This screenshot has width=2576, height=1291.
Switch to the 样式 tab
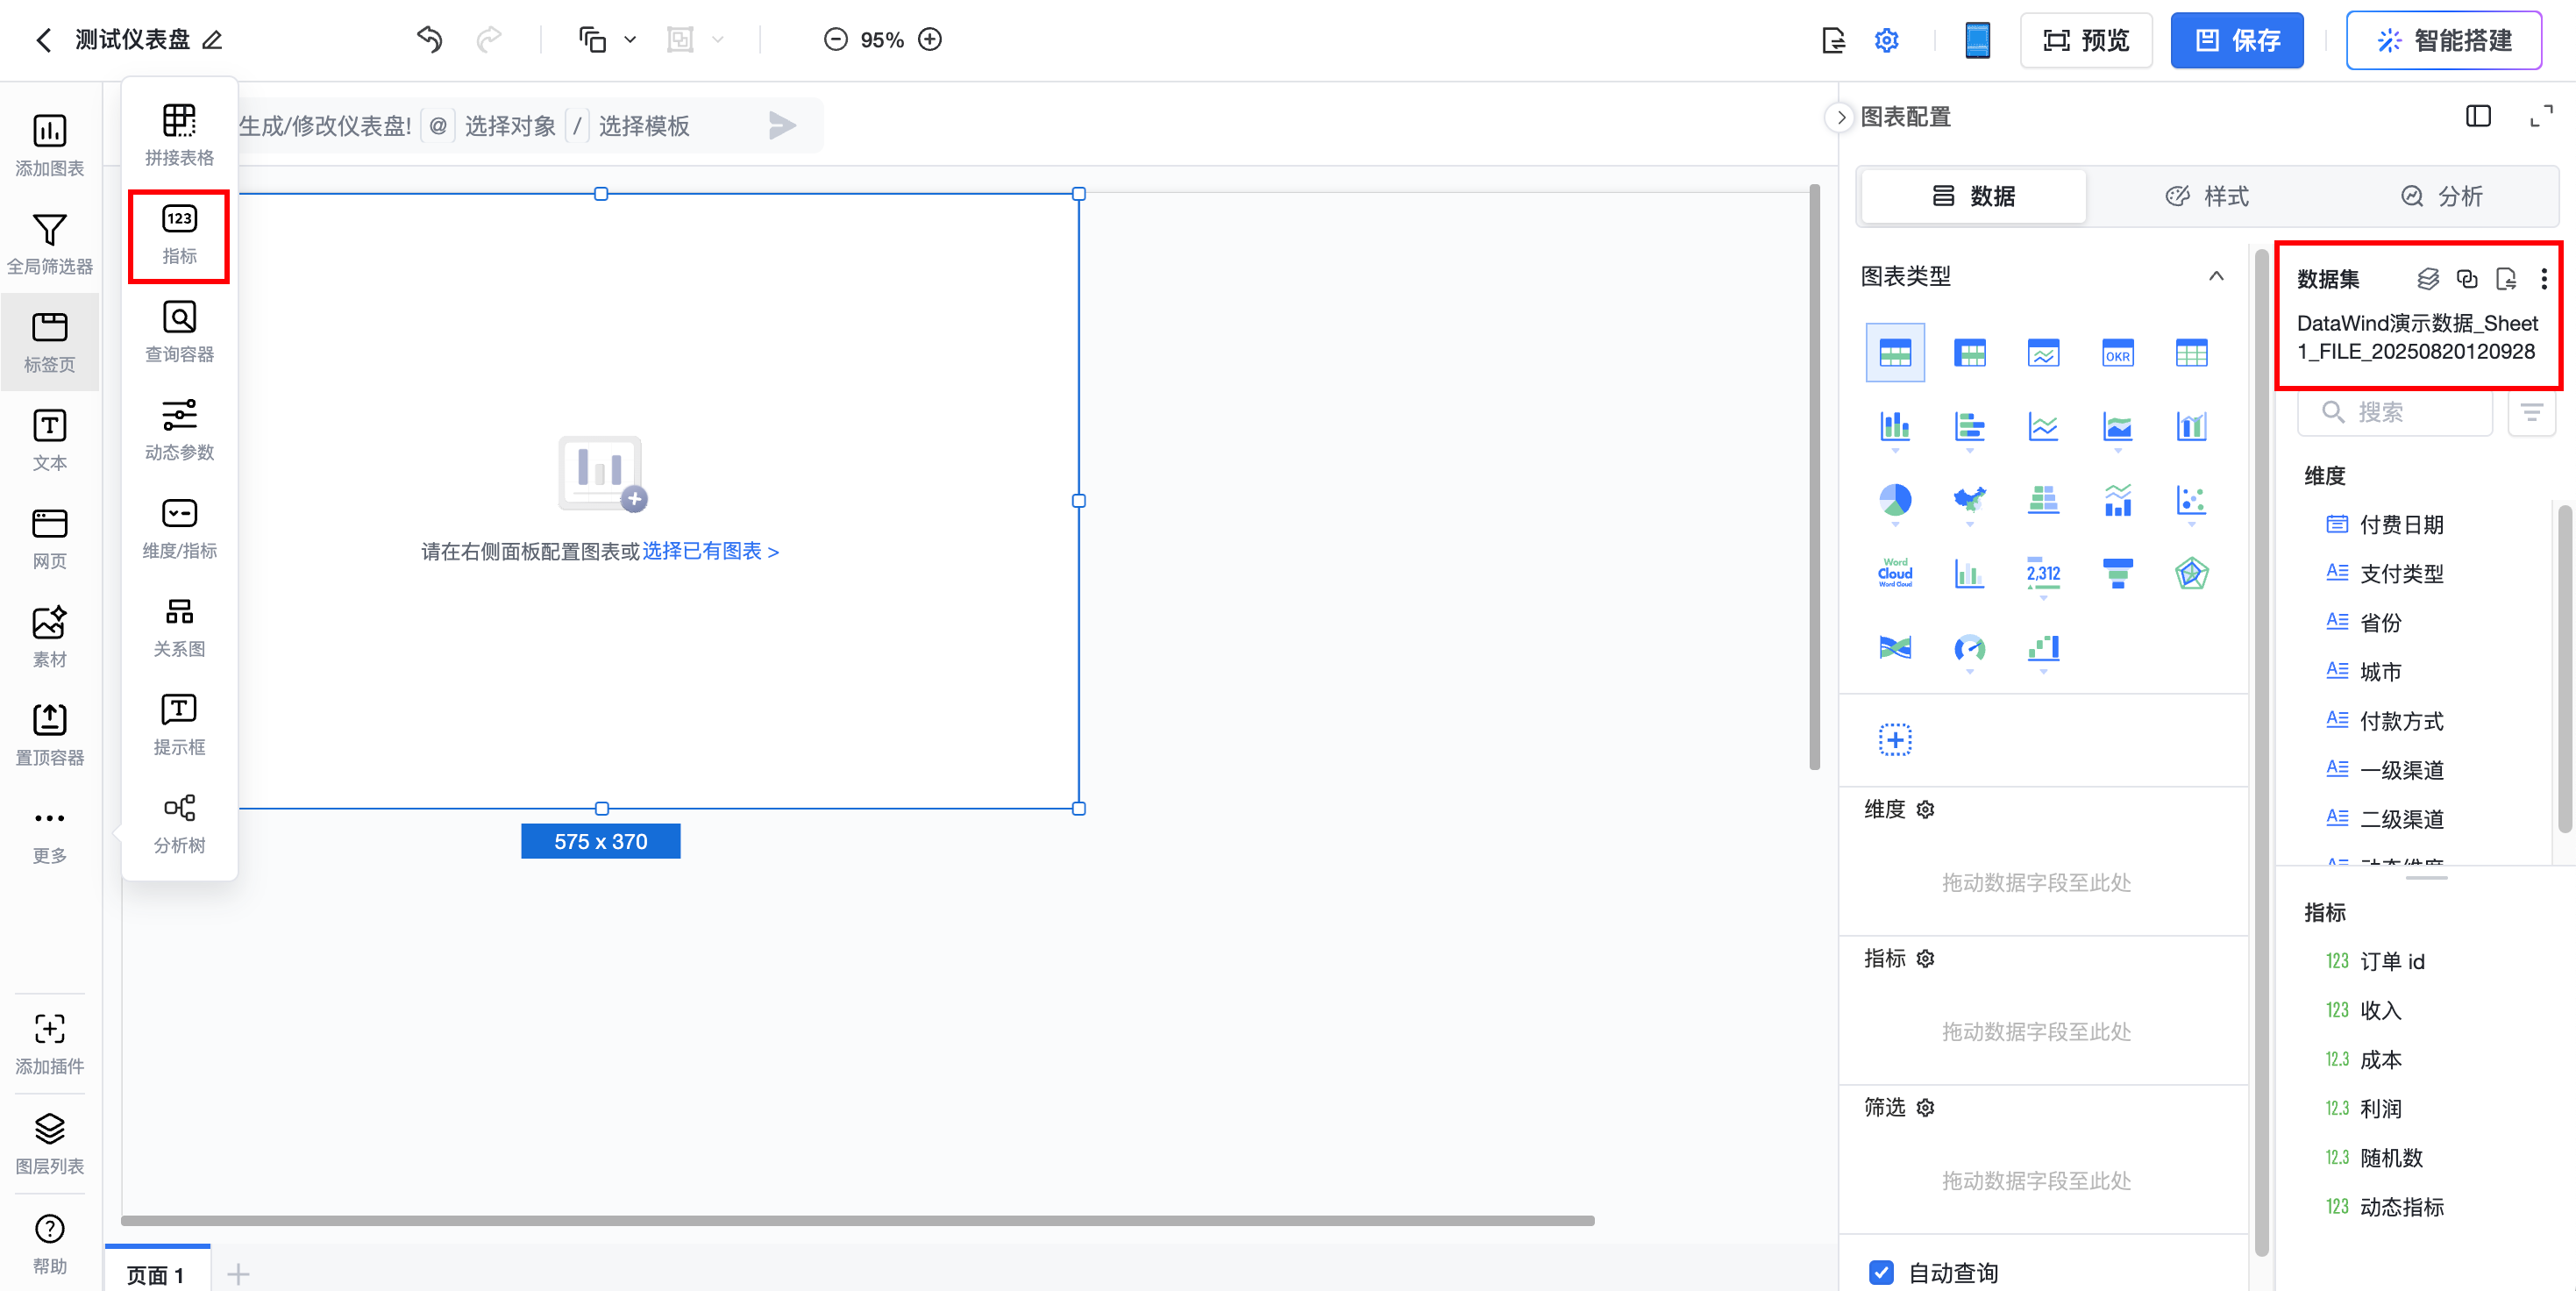2207,196
